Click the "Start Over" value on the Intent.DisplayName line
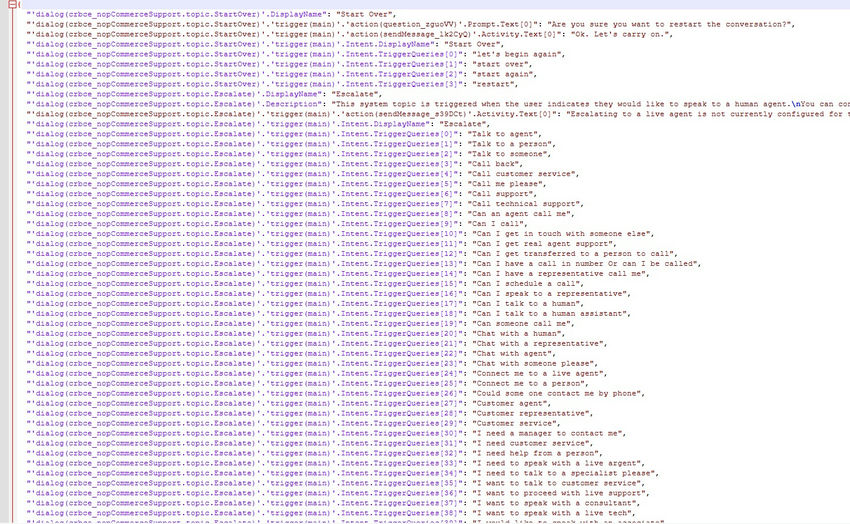Viewport: 850px width, 524px height. click(474, 44)
